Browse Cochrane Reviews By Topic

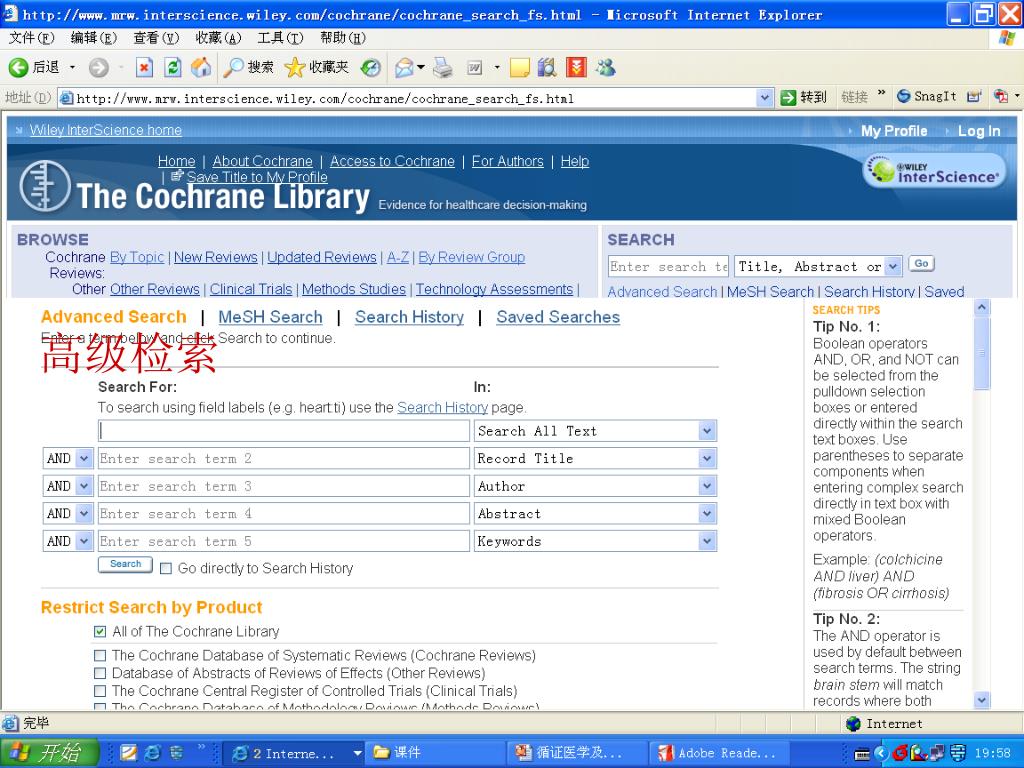pyautogui.click(x=137, y=257)
